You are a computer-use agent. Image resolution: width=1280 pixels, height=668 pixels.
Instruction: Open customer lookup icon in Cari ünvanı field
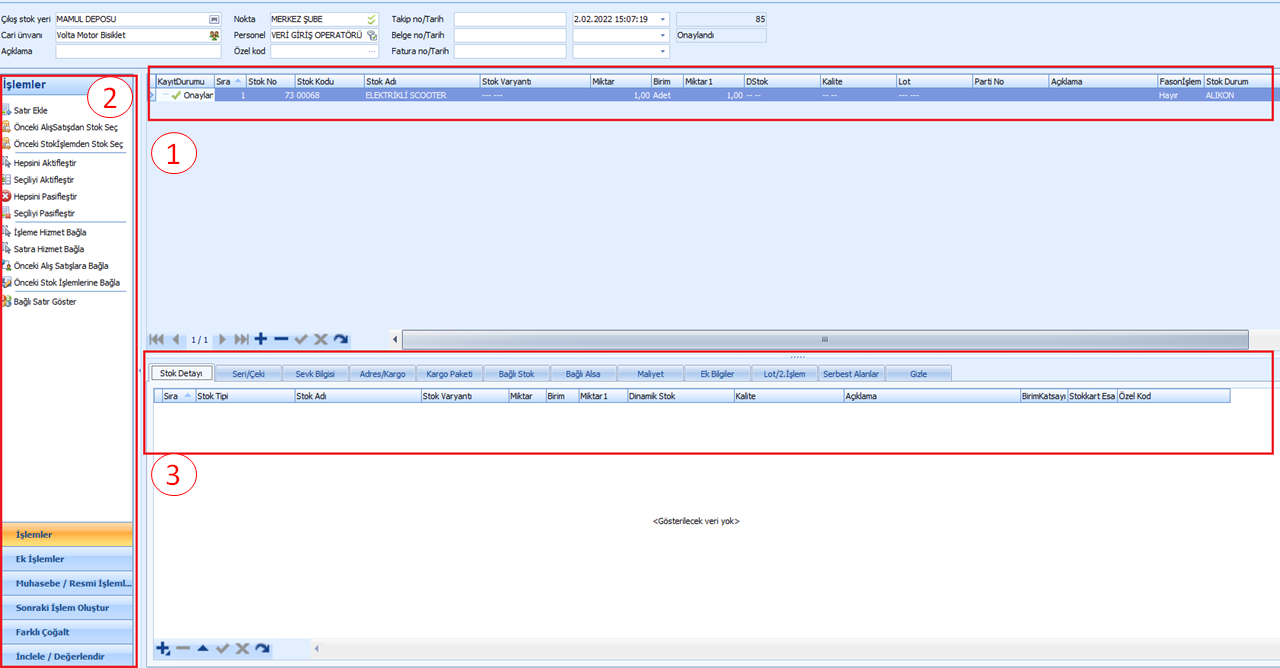(x=214, y=35)
